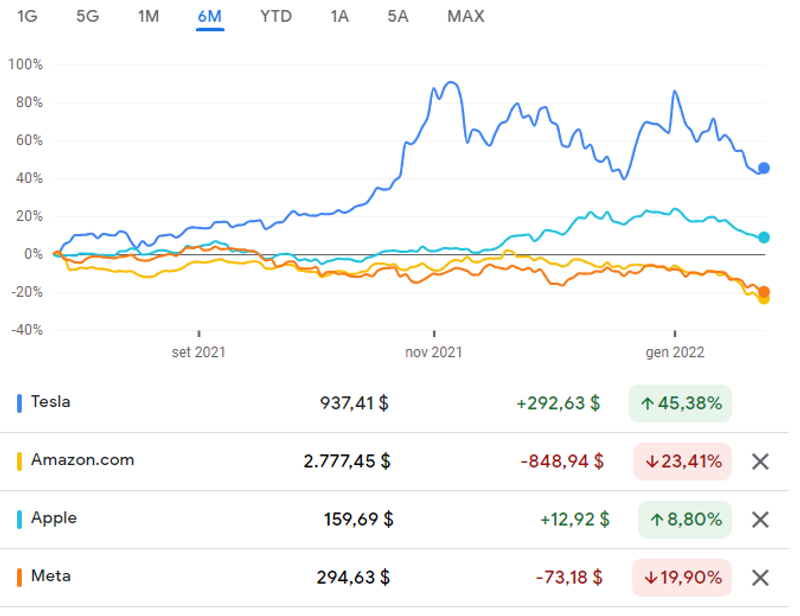
Task: Open the Meta stock listing
Action: [394, 578]
